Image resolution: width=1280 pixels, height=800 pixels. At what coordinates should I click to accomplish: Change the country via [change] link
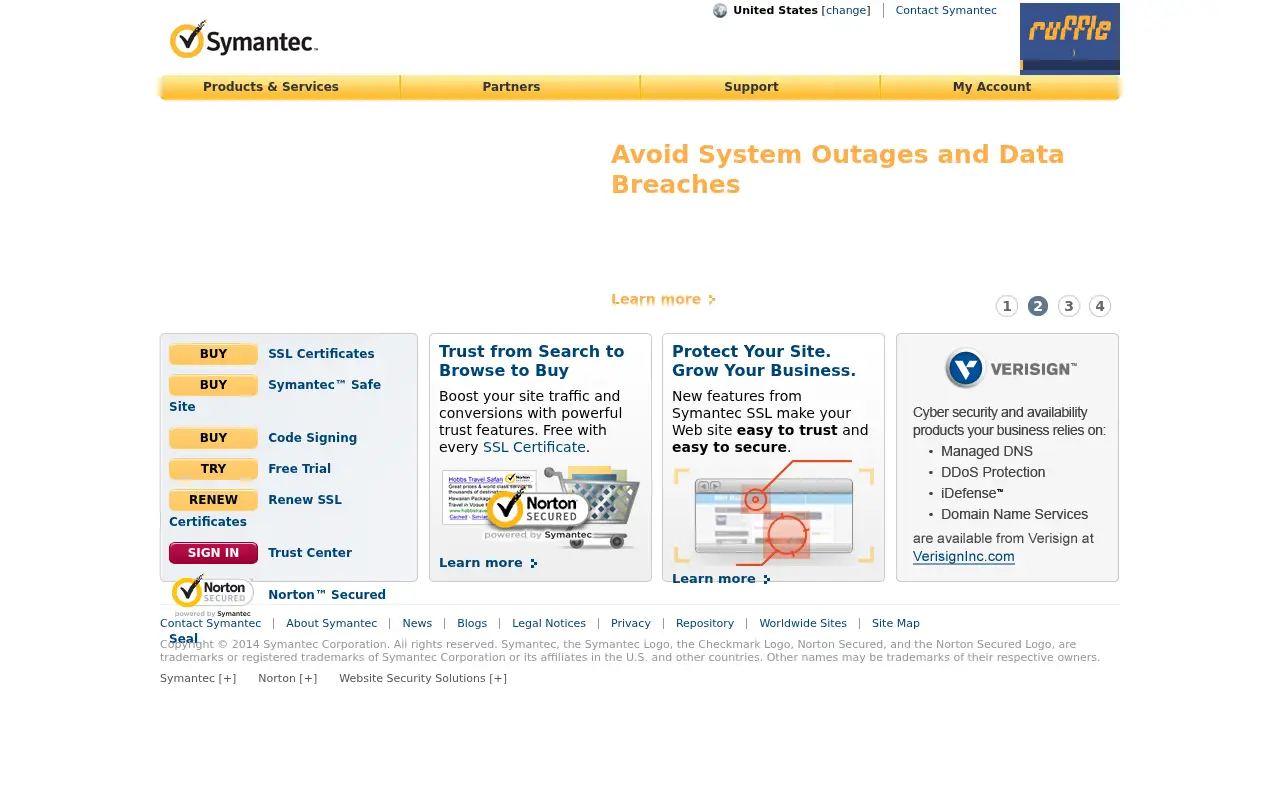[x=846, y=11]
